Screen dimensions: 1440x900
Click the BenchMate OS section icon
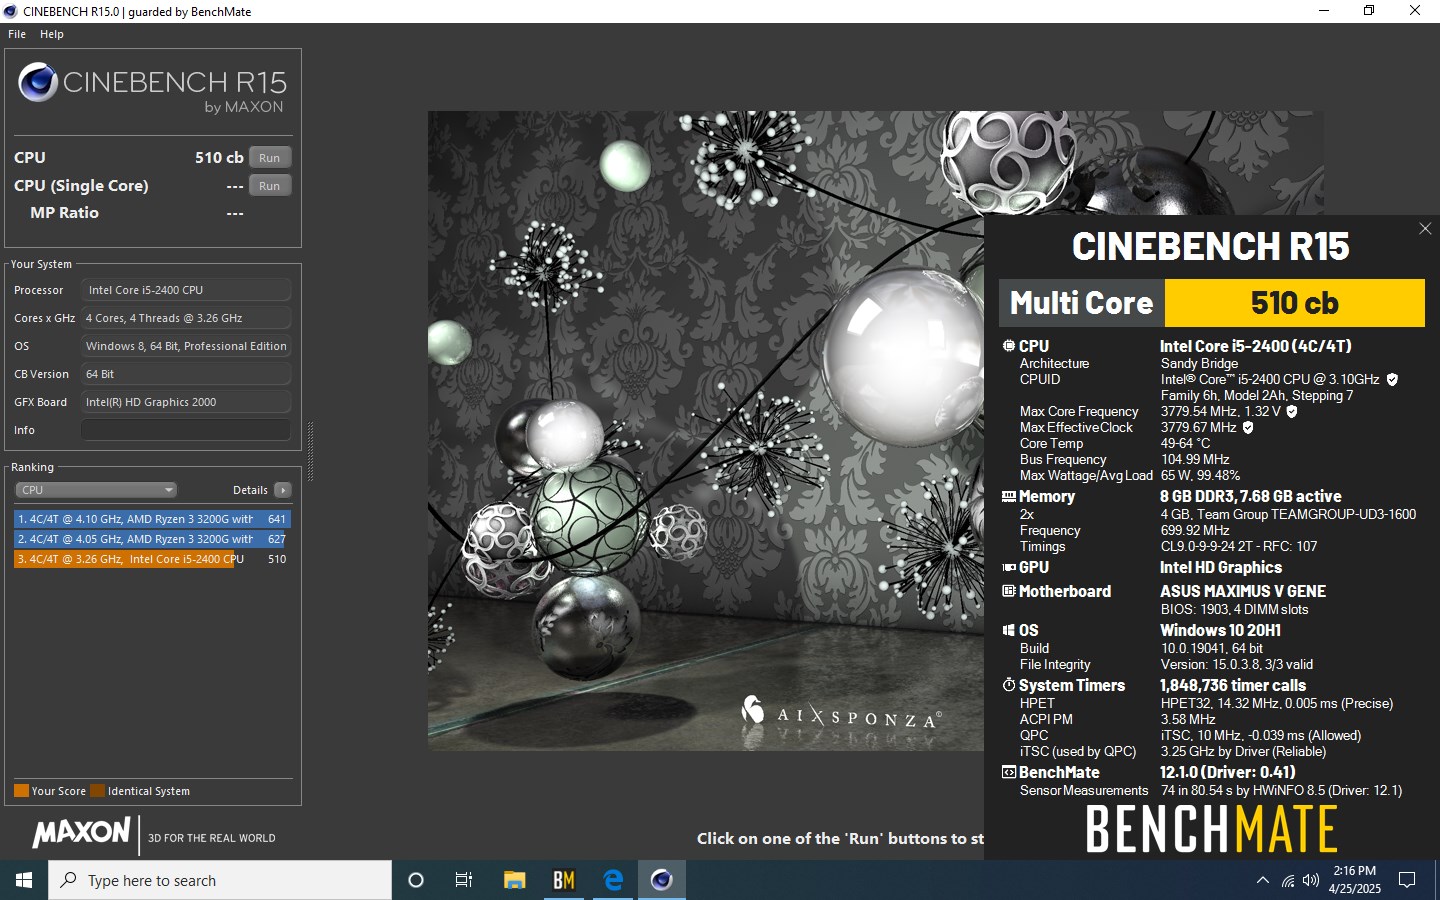[x=1009, y=630]
